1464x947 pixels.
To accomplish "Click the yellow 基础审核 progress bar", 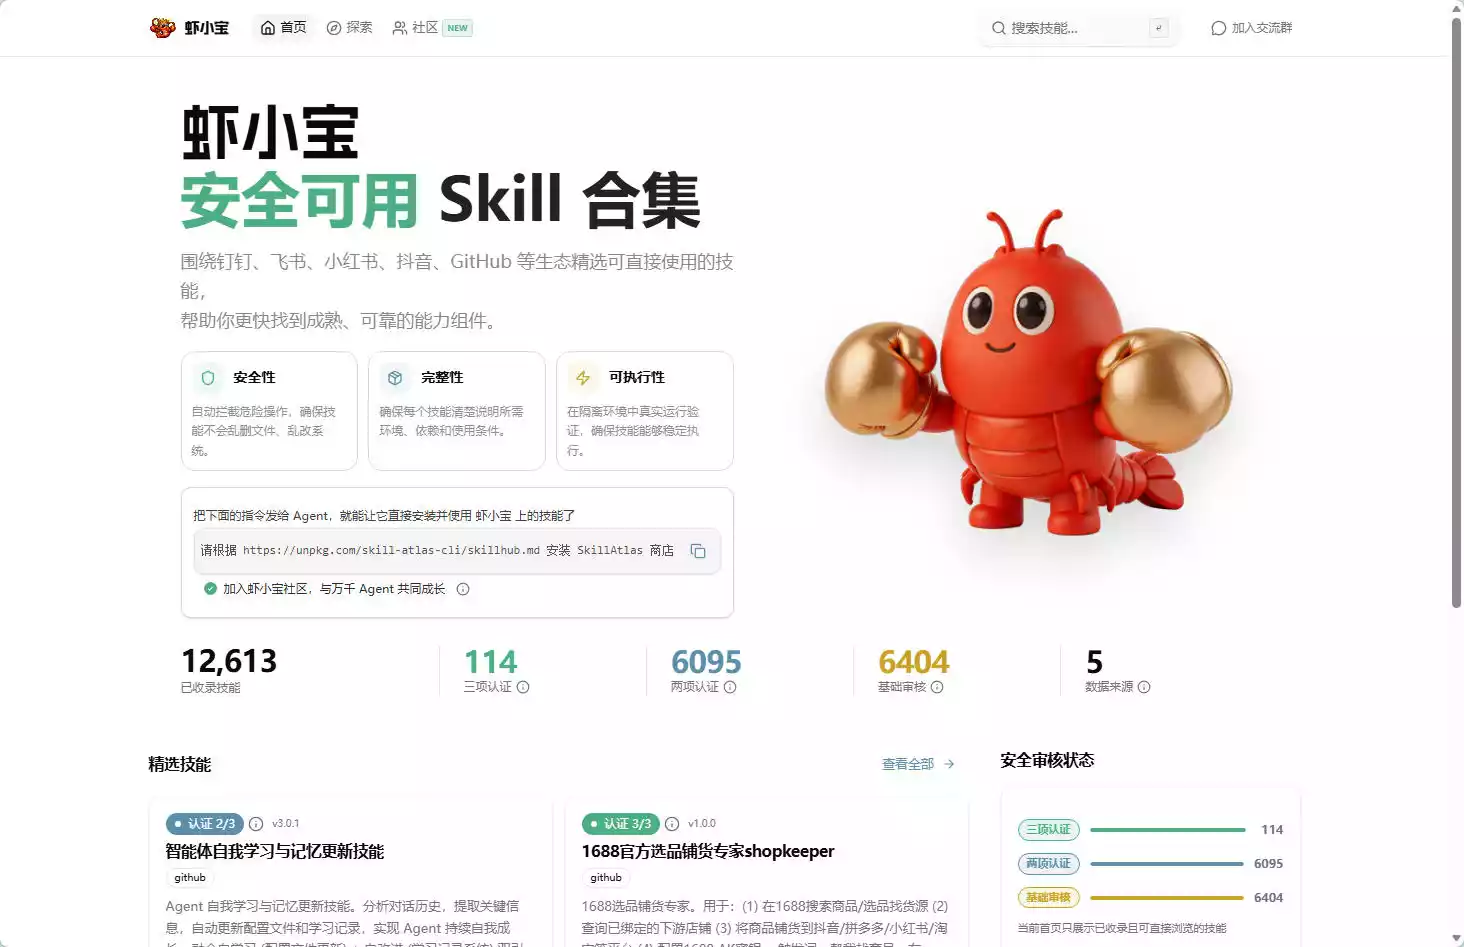I will pyautogui.click(x=1167, y=898).
